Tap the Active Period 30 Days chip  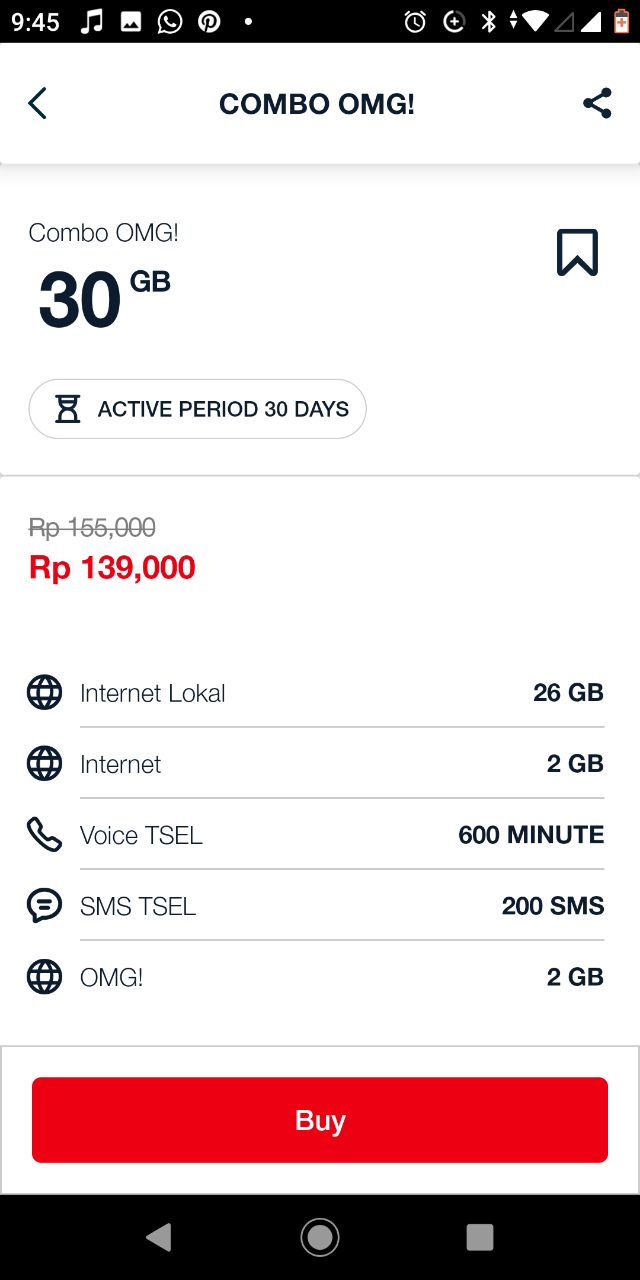tap(198, 409)
